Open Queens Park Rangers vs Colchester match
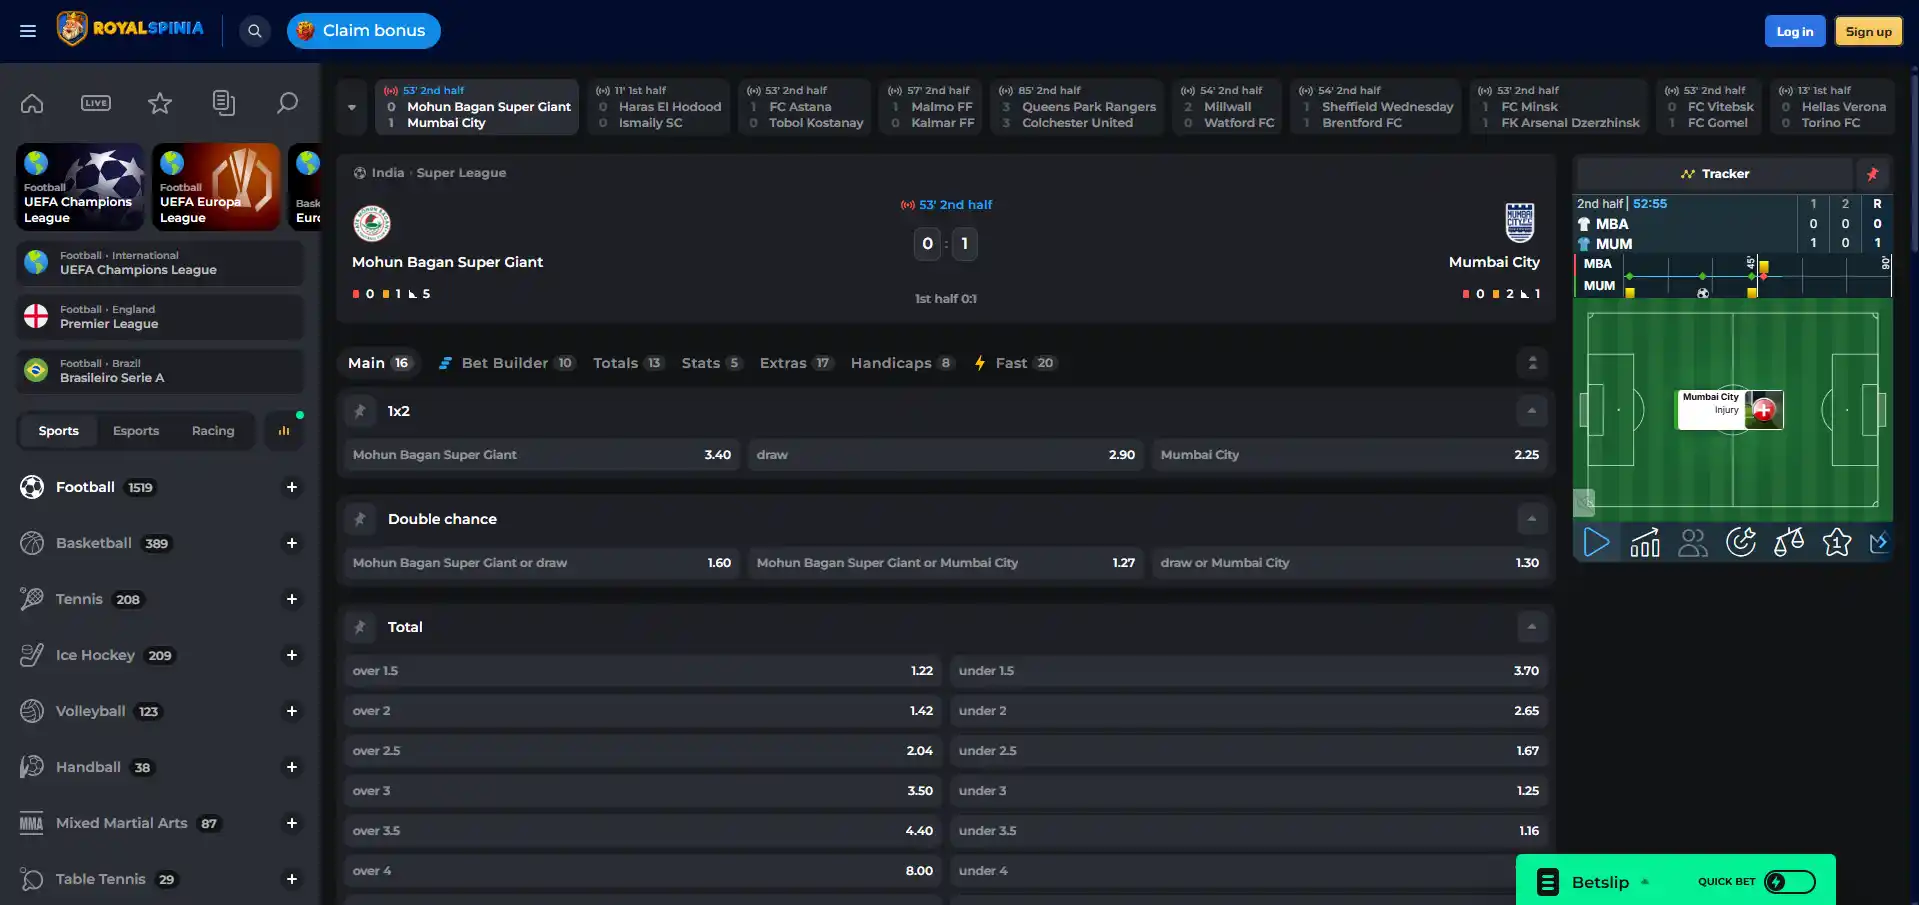The image size is (1919, 905). pos(1077,107)
